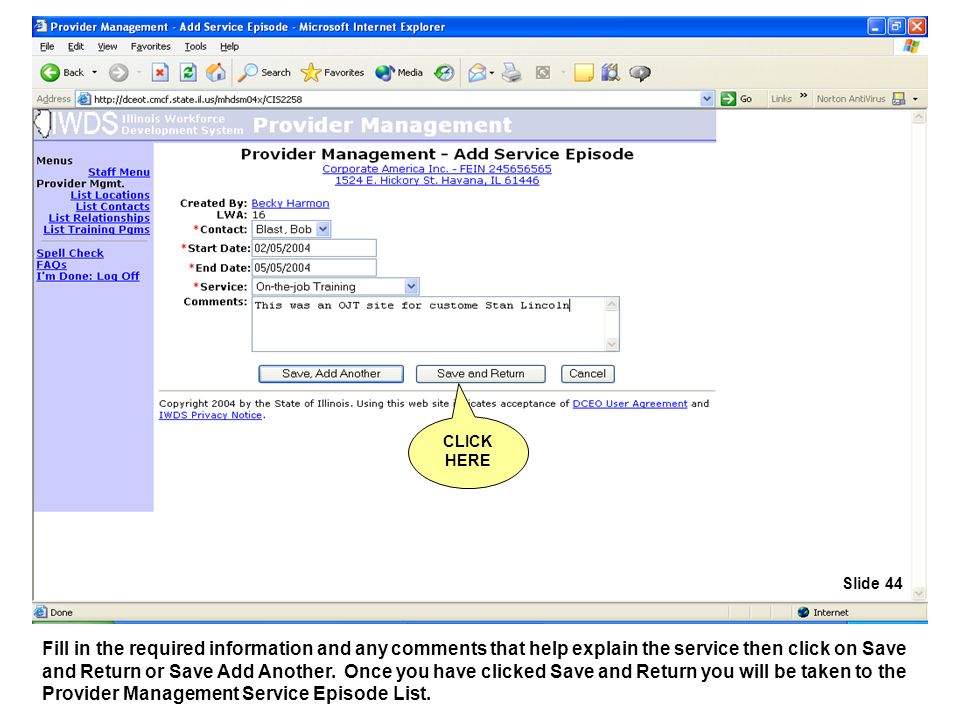Open the Help menu
Viewport: 960px width, 720px height.
pyautogui.click(x=229, y=47)
